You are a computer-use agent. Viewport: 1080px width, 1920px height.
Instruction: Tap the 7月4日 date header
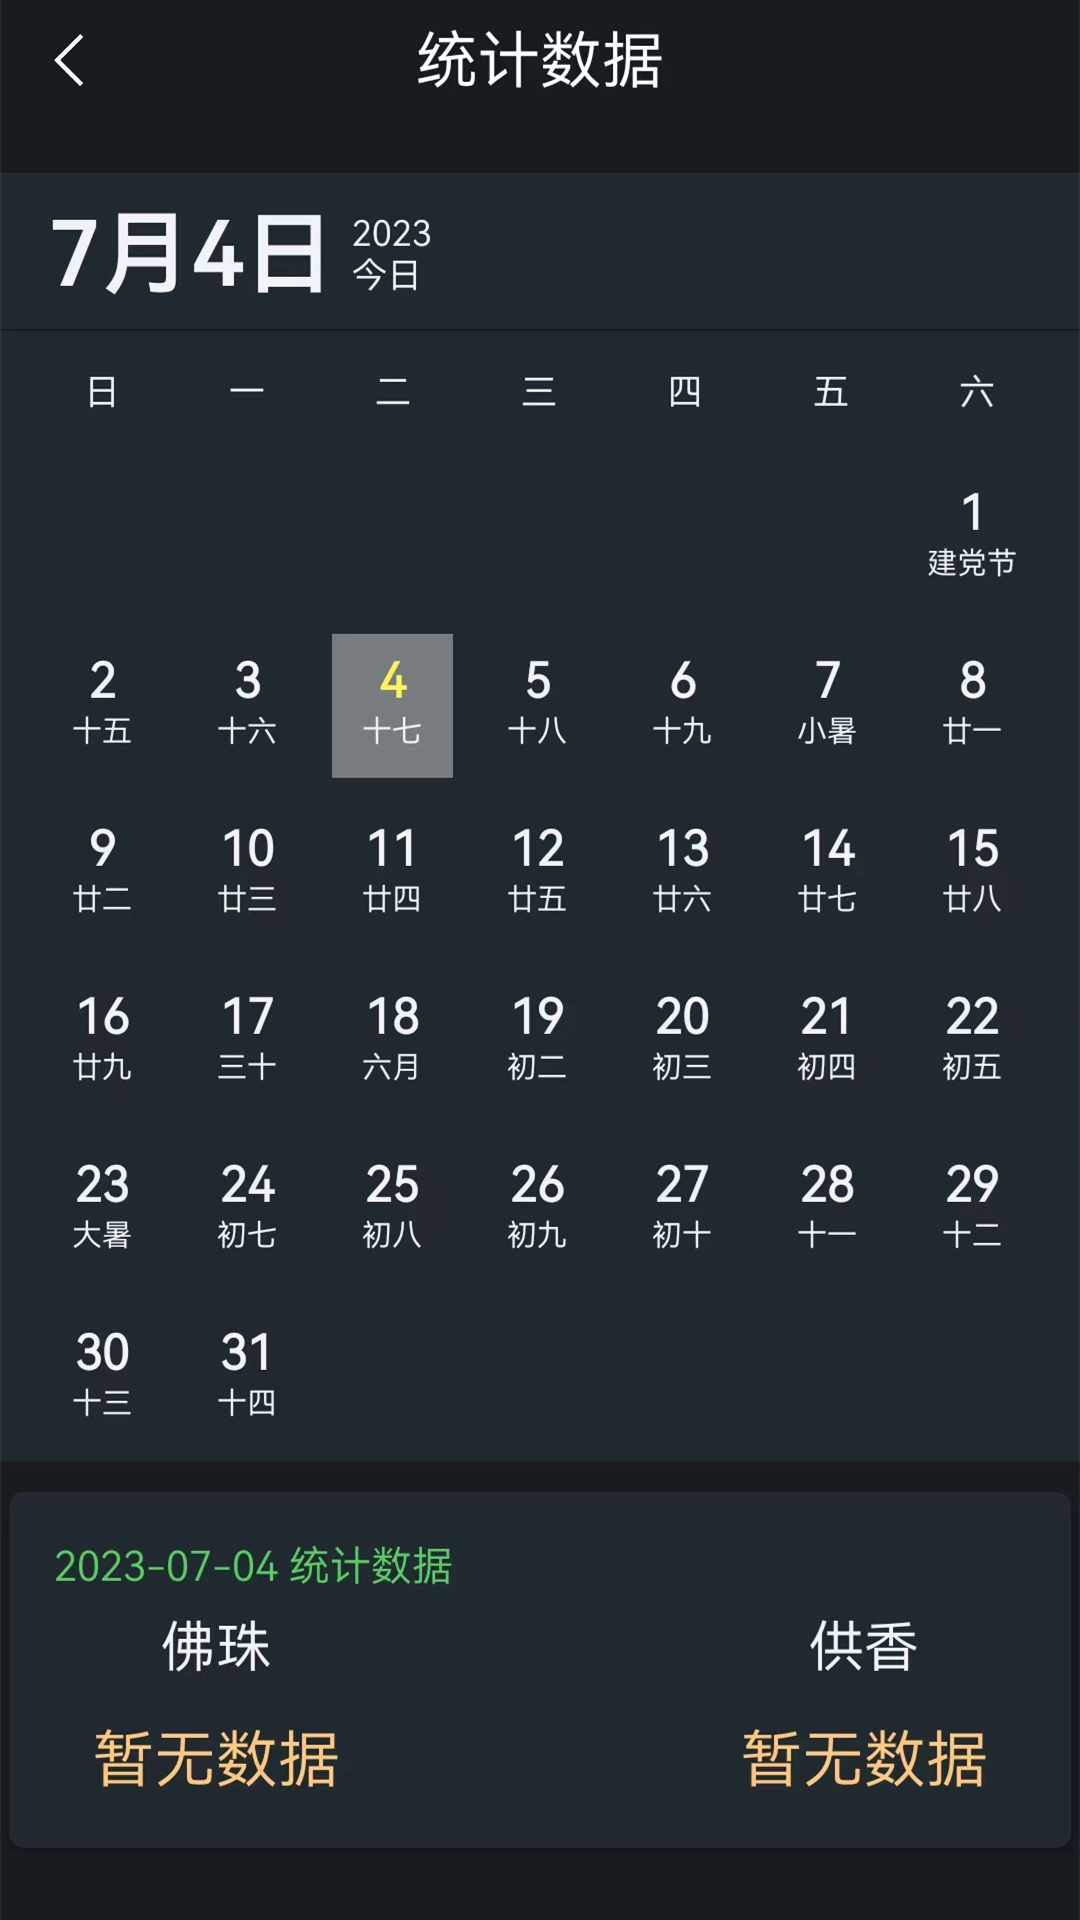point(190,250)
